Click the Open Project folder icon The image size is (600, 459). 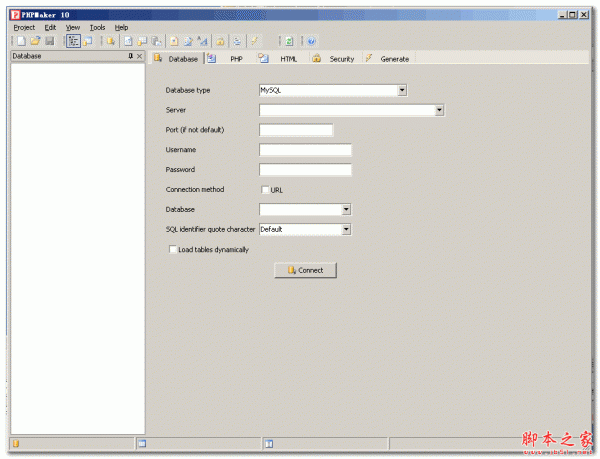point(36,41)
